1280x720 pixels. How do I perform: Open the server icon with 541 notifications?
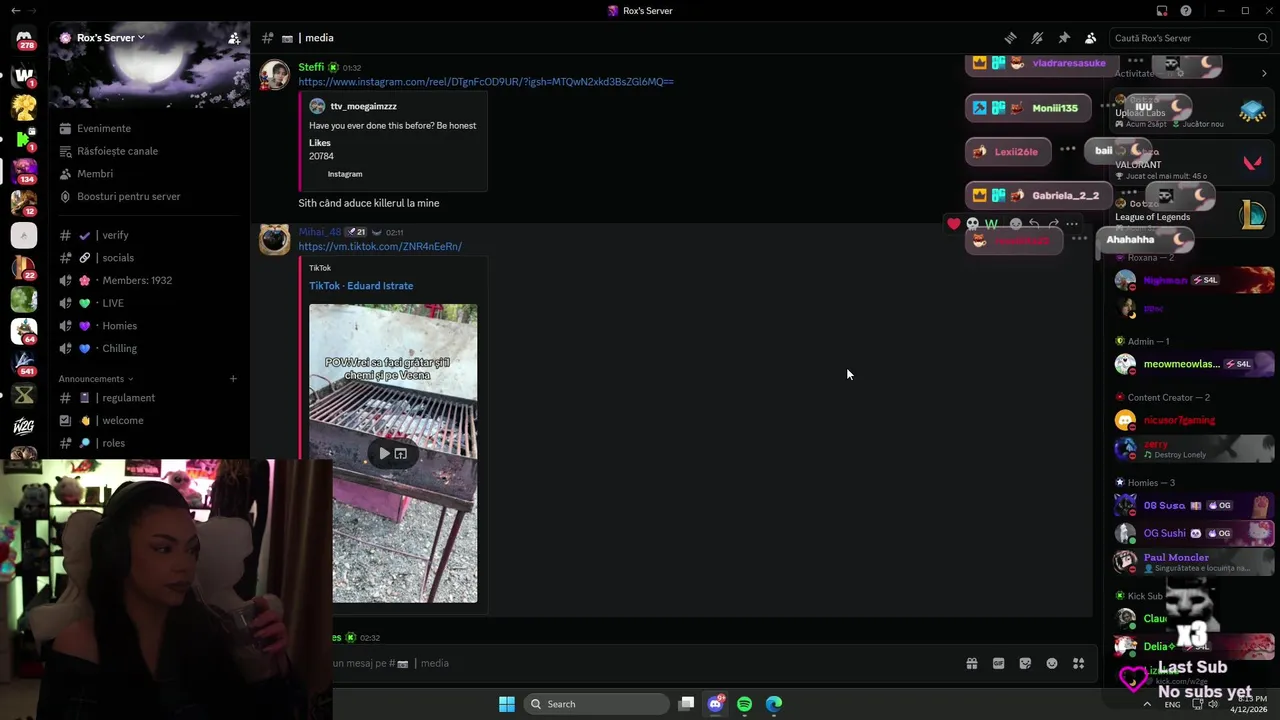click(24, 363)
